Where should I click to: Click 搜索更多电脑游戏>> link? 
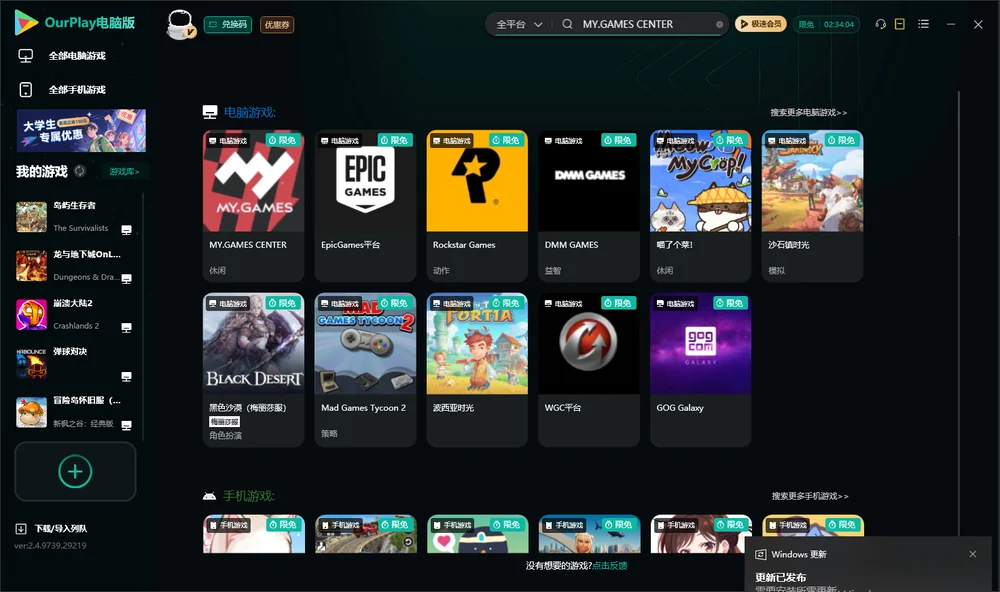point(809,113)
